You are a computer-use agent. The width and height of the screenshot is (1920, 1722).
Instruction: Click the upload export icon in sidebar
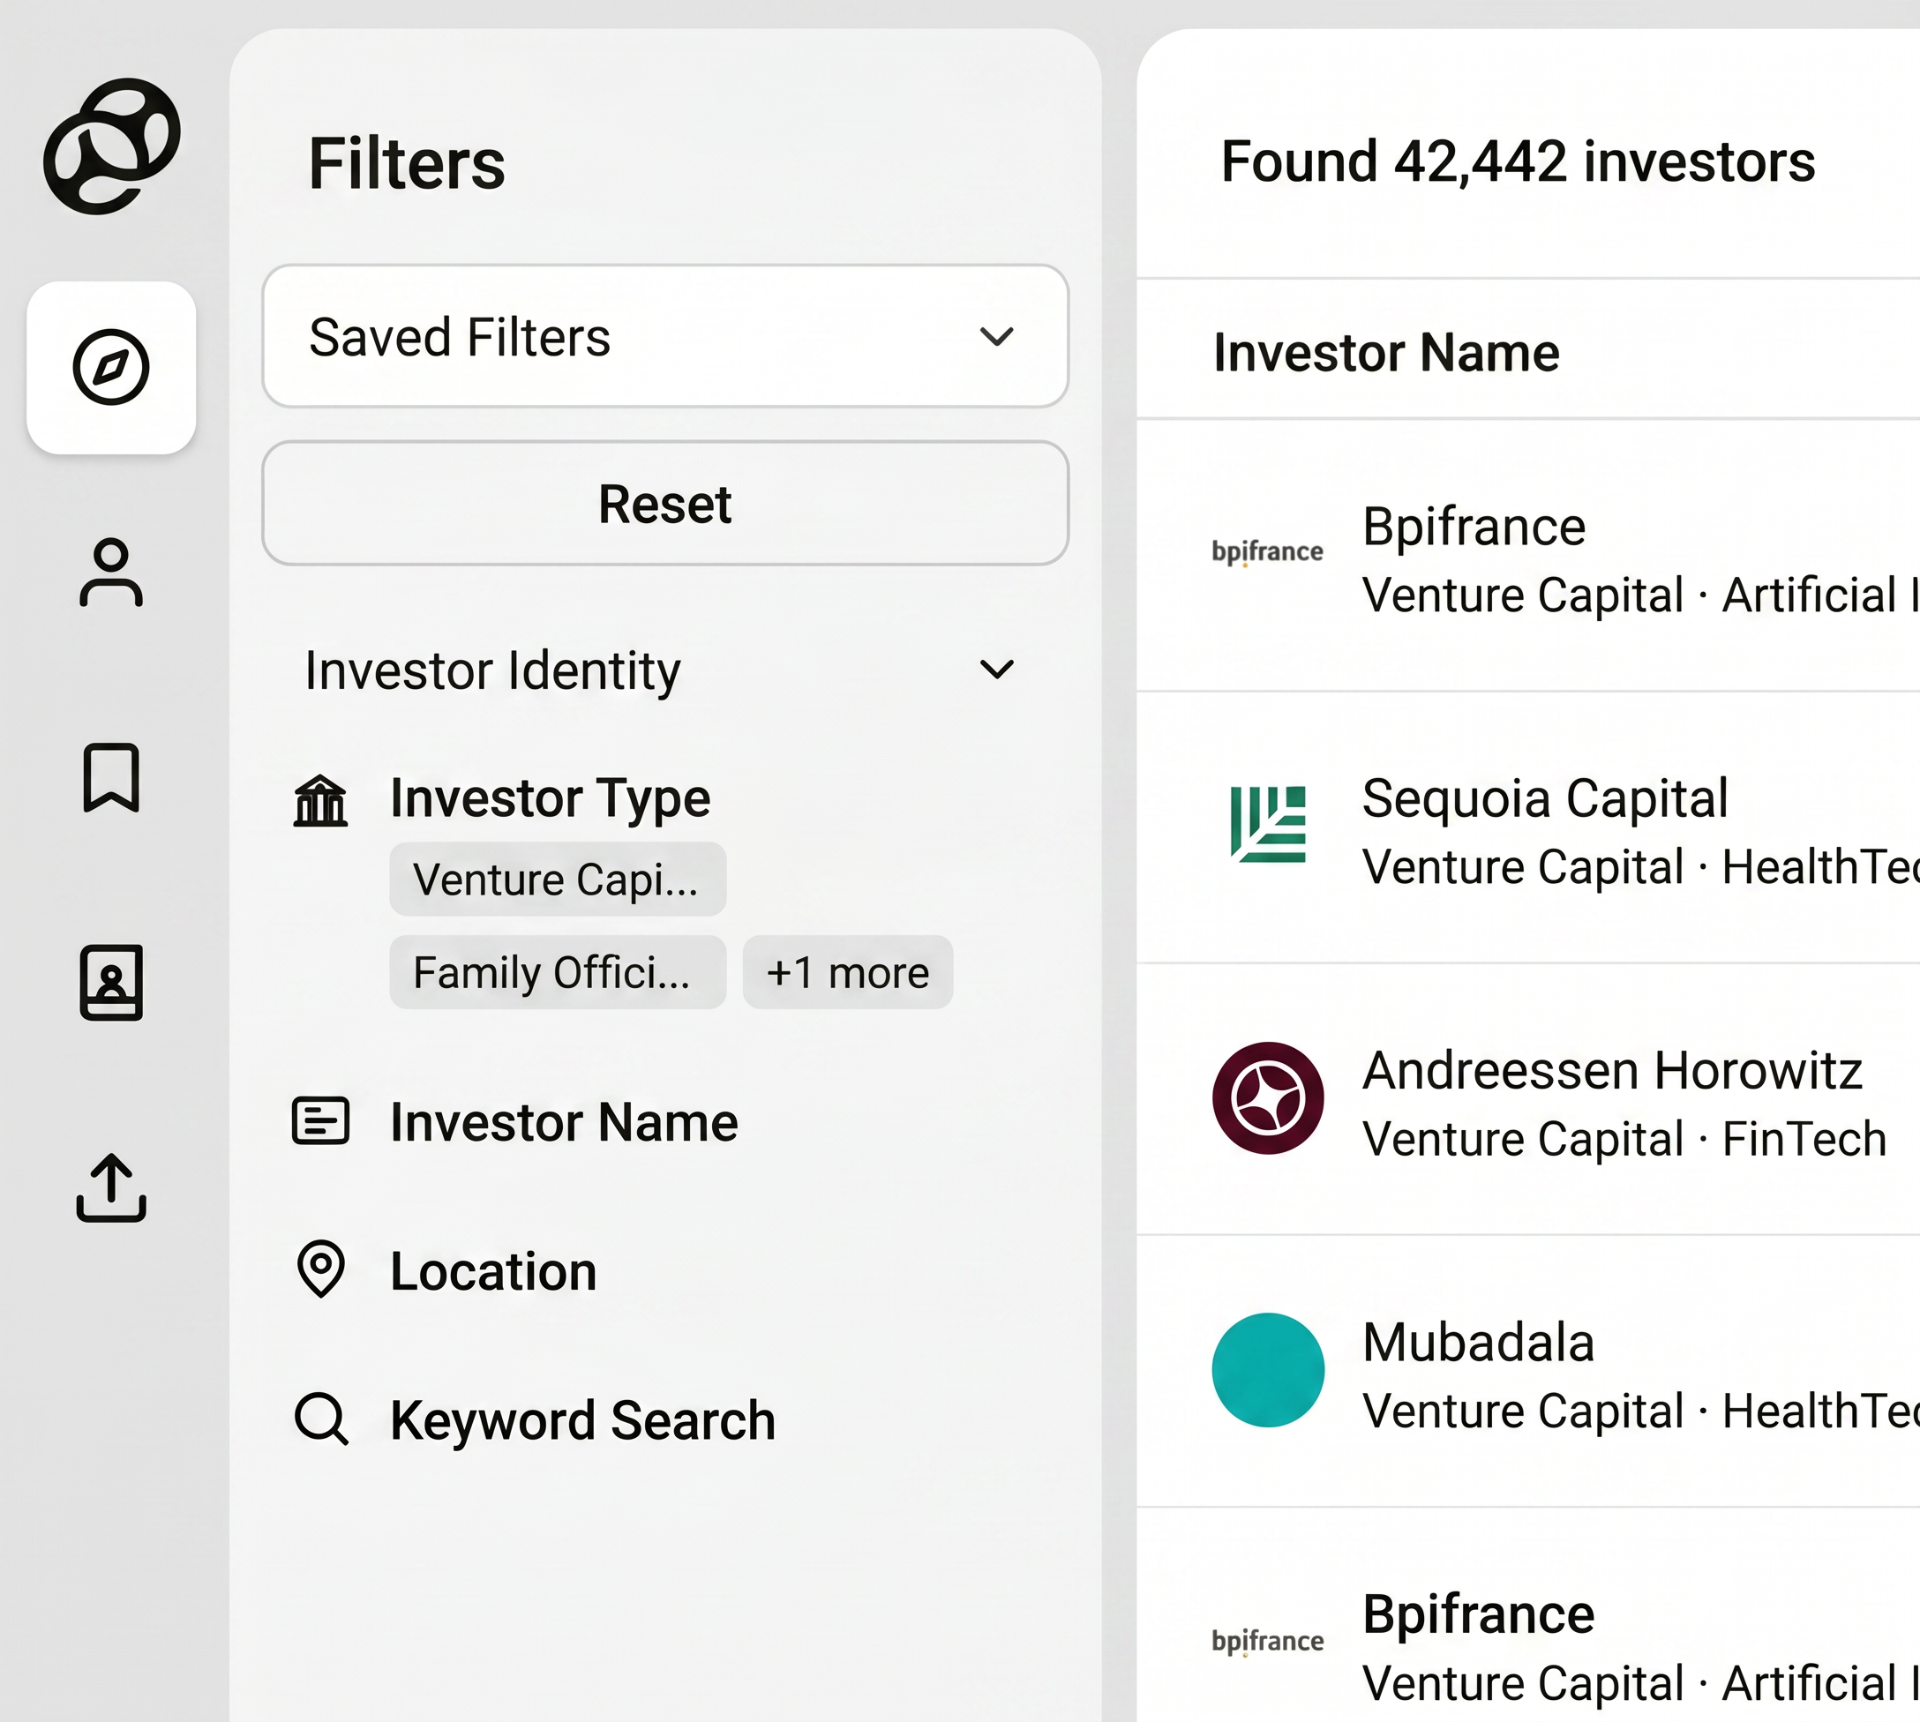pyautogui.click(x=111, y=1187)
